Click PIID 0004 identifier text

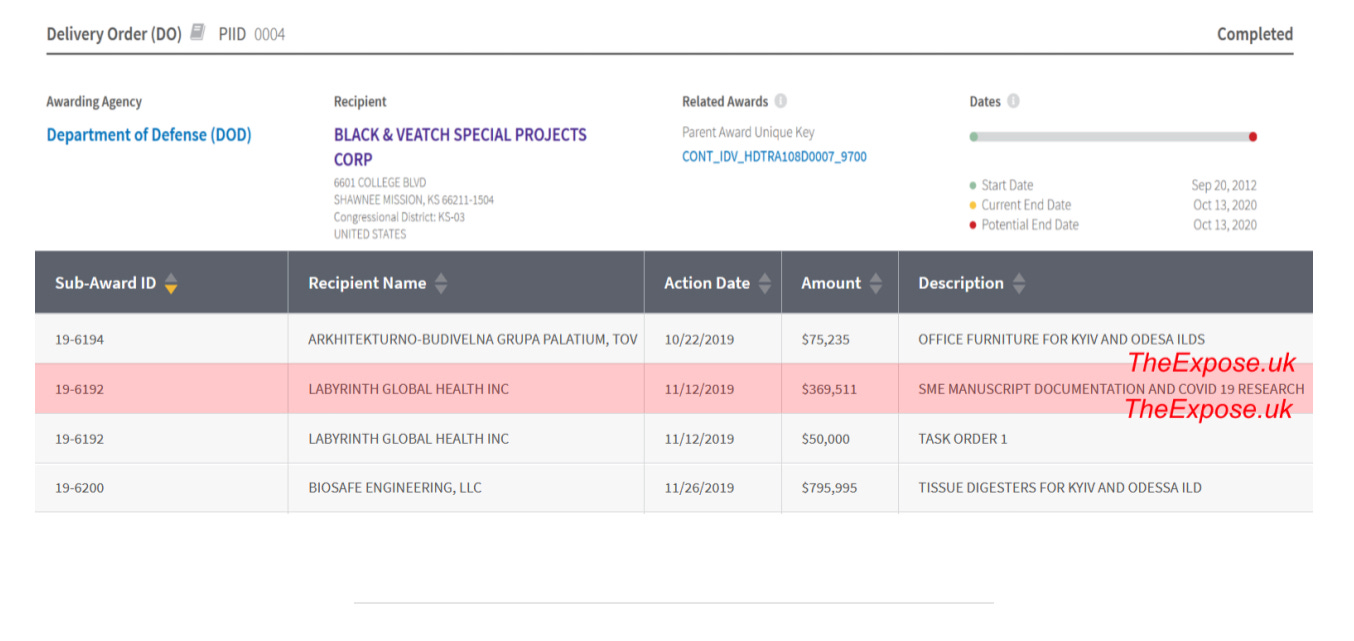pyautogui.click(x=252, y=34)
